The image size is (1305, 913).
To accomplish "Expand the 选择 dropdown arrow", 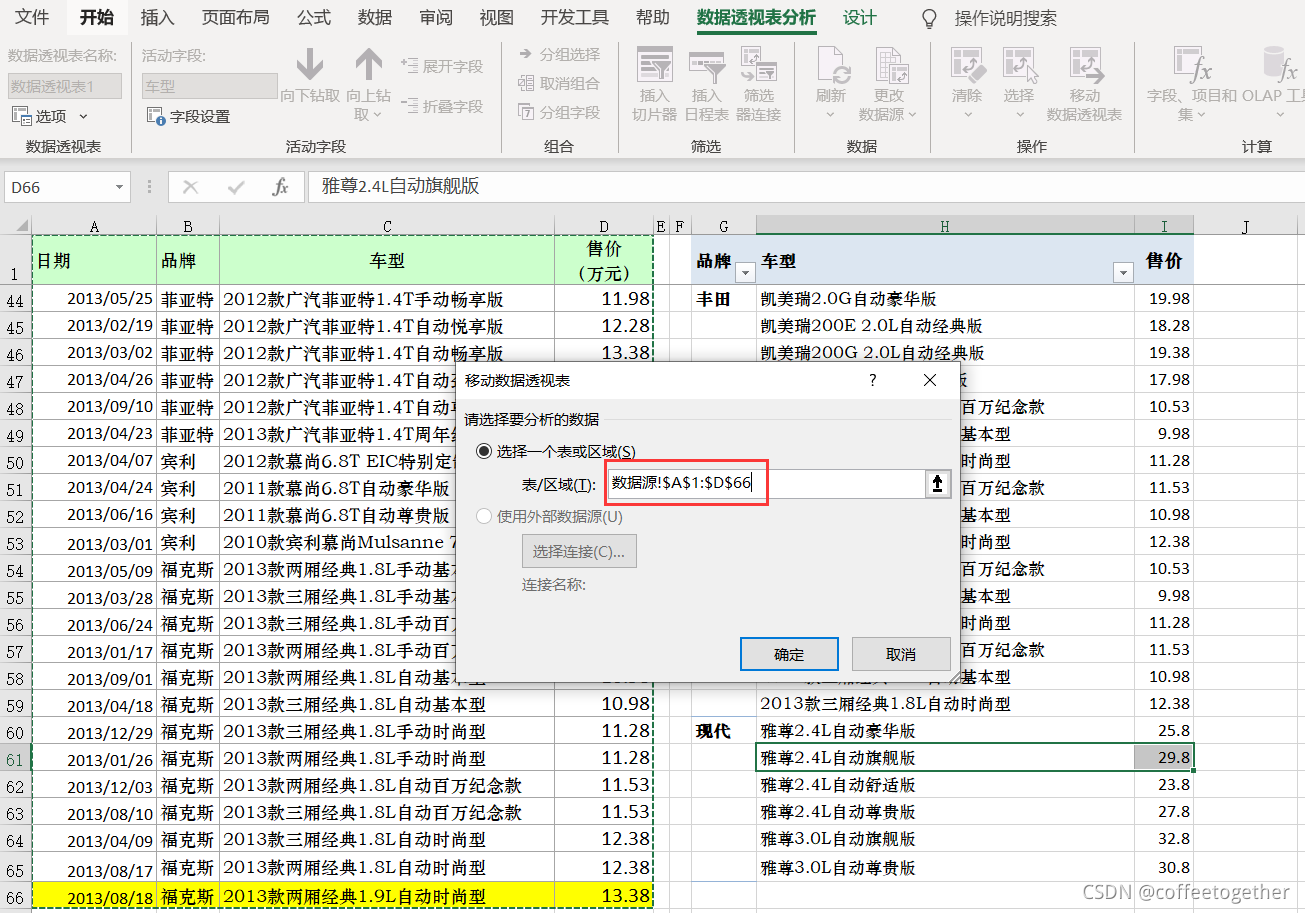I will [x=1019, y=114].
